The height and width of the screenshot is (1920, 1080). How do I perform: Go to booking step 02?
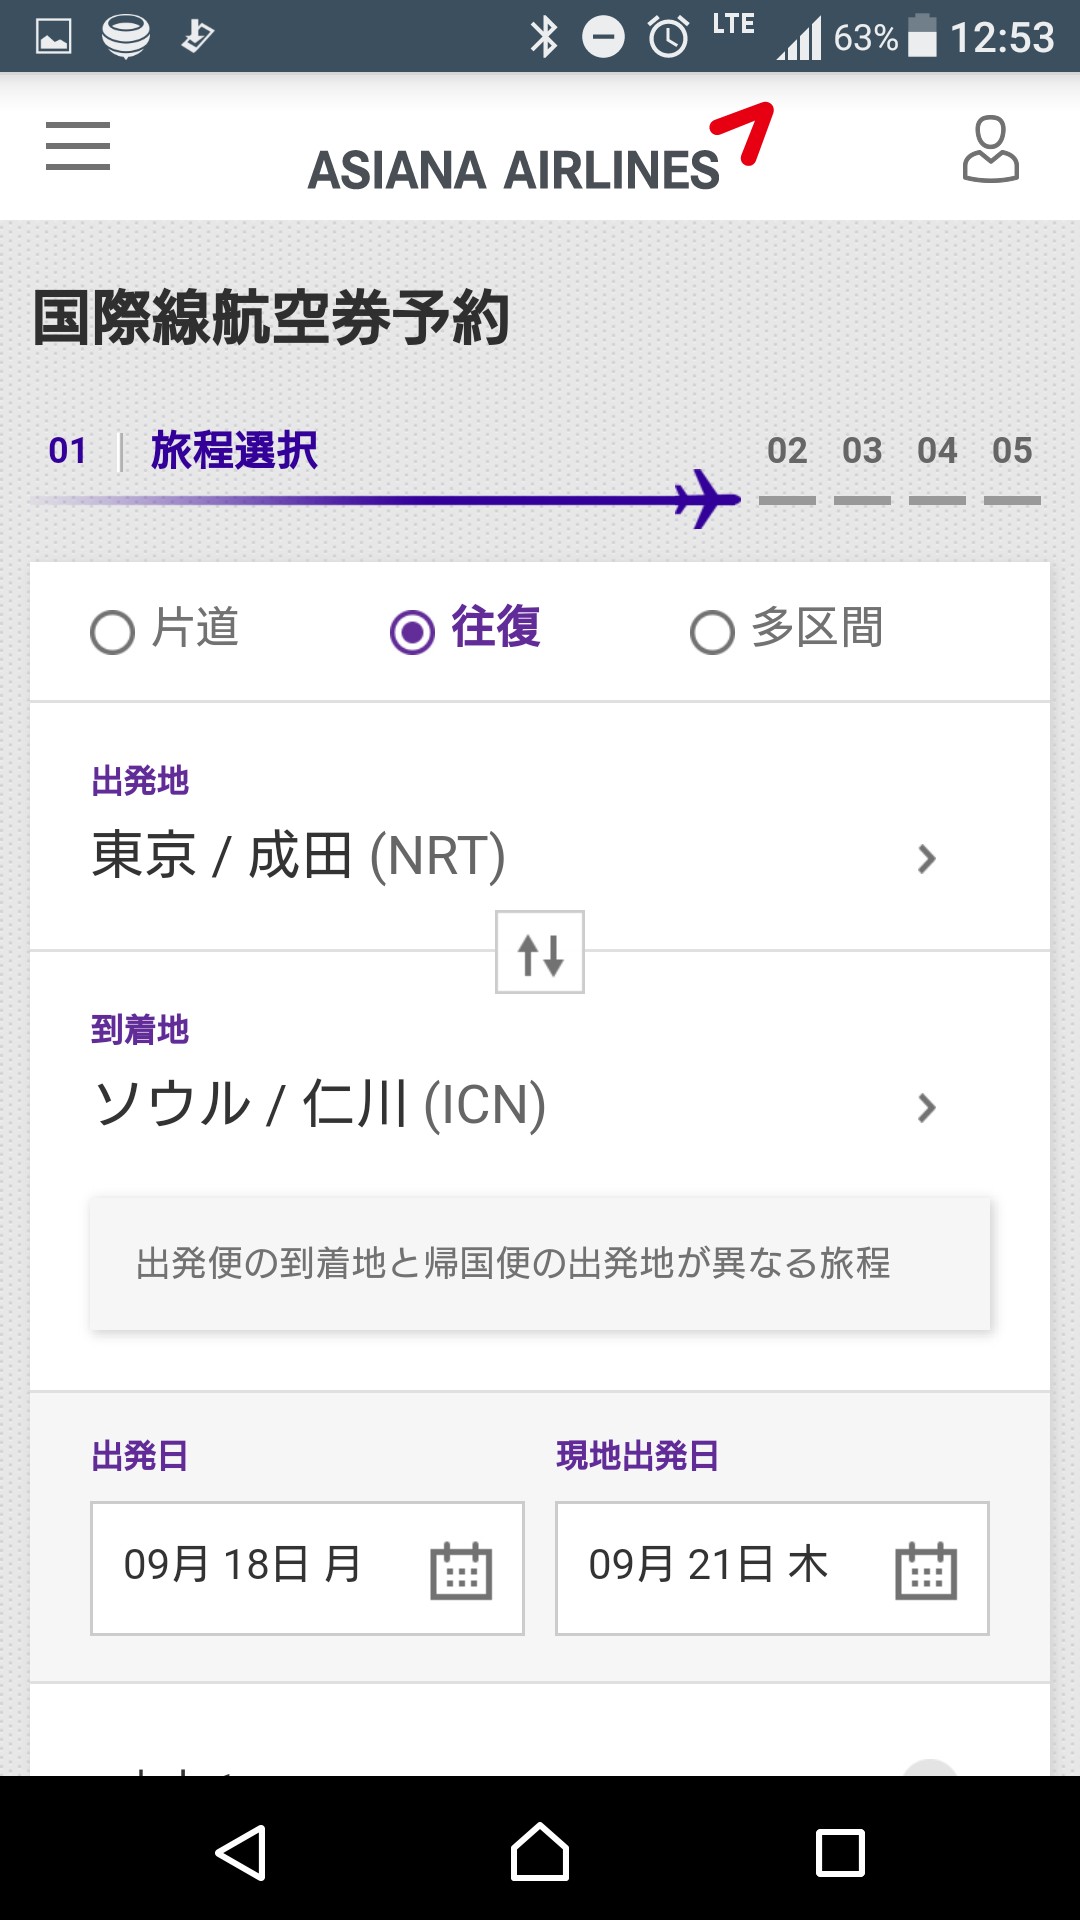[787, 452]
